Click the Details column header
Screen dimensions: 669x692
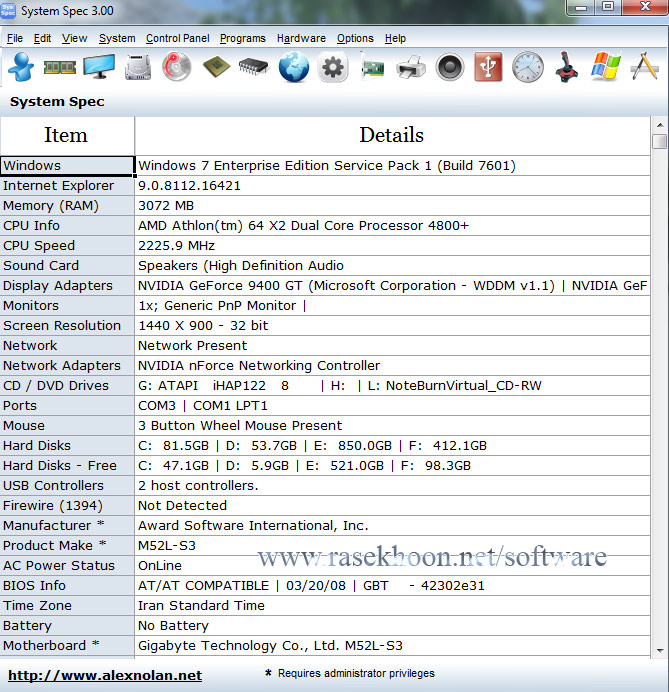pos(392,135)
